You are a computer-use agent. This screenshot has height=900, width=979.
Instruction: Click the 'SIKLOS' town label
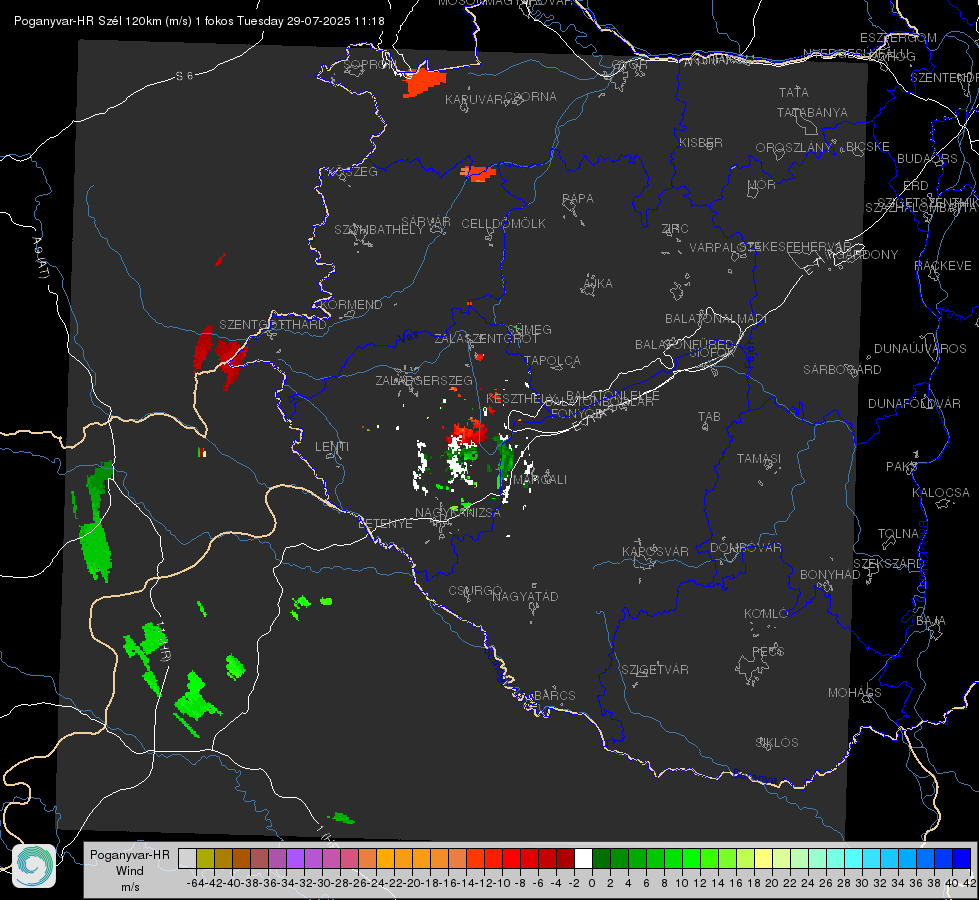coord(777,743)
